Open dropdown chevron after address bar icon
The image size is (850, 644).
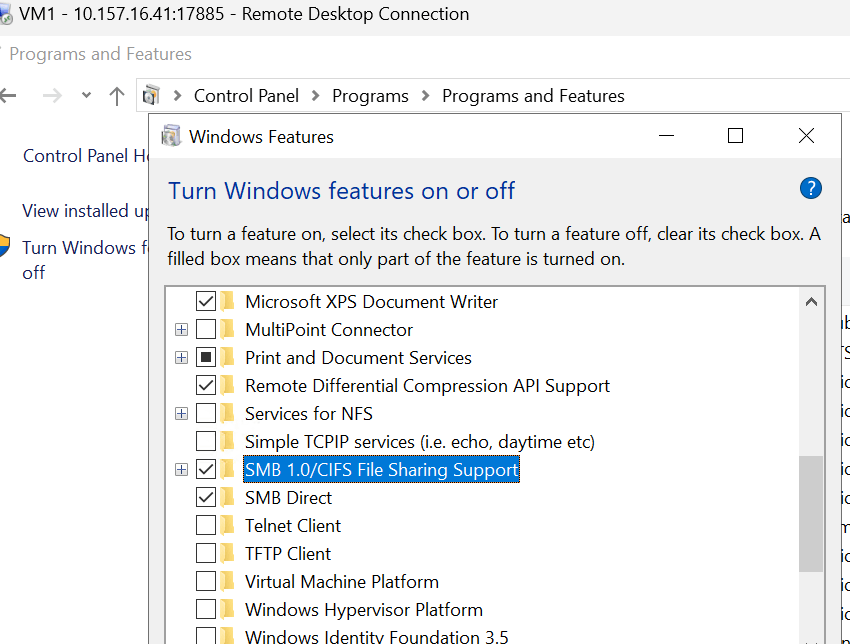click(x=177, y=96)
